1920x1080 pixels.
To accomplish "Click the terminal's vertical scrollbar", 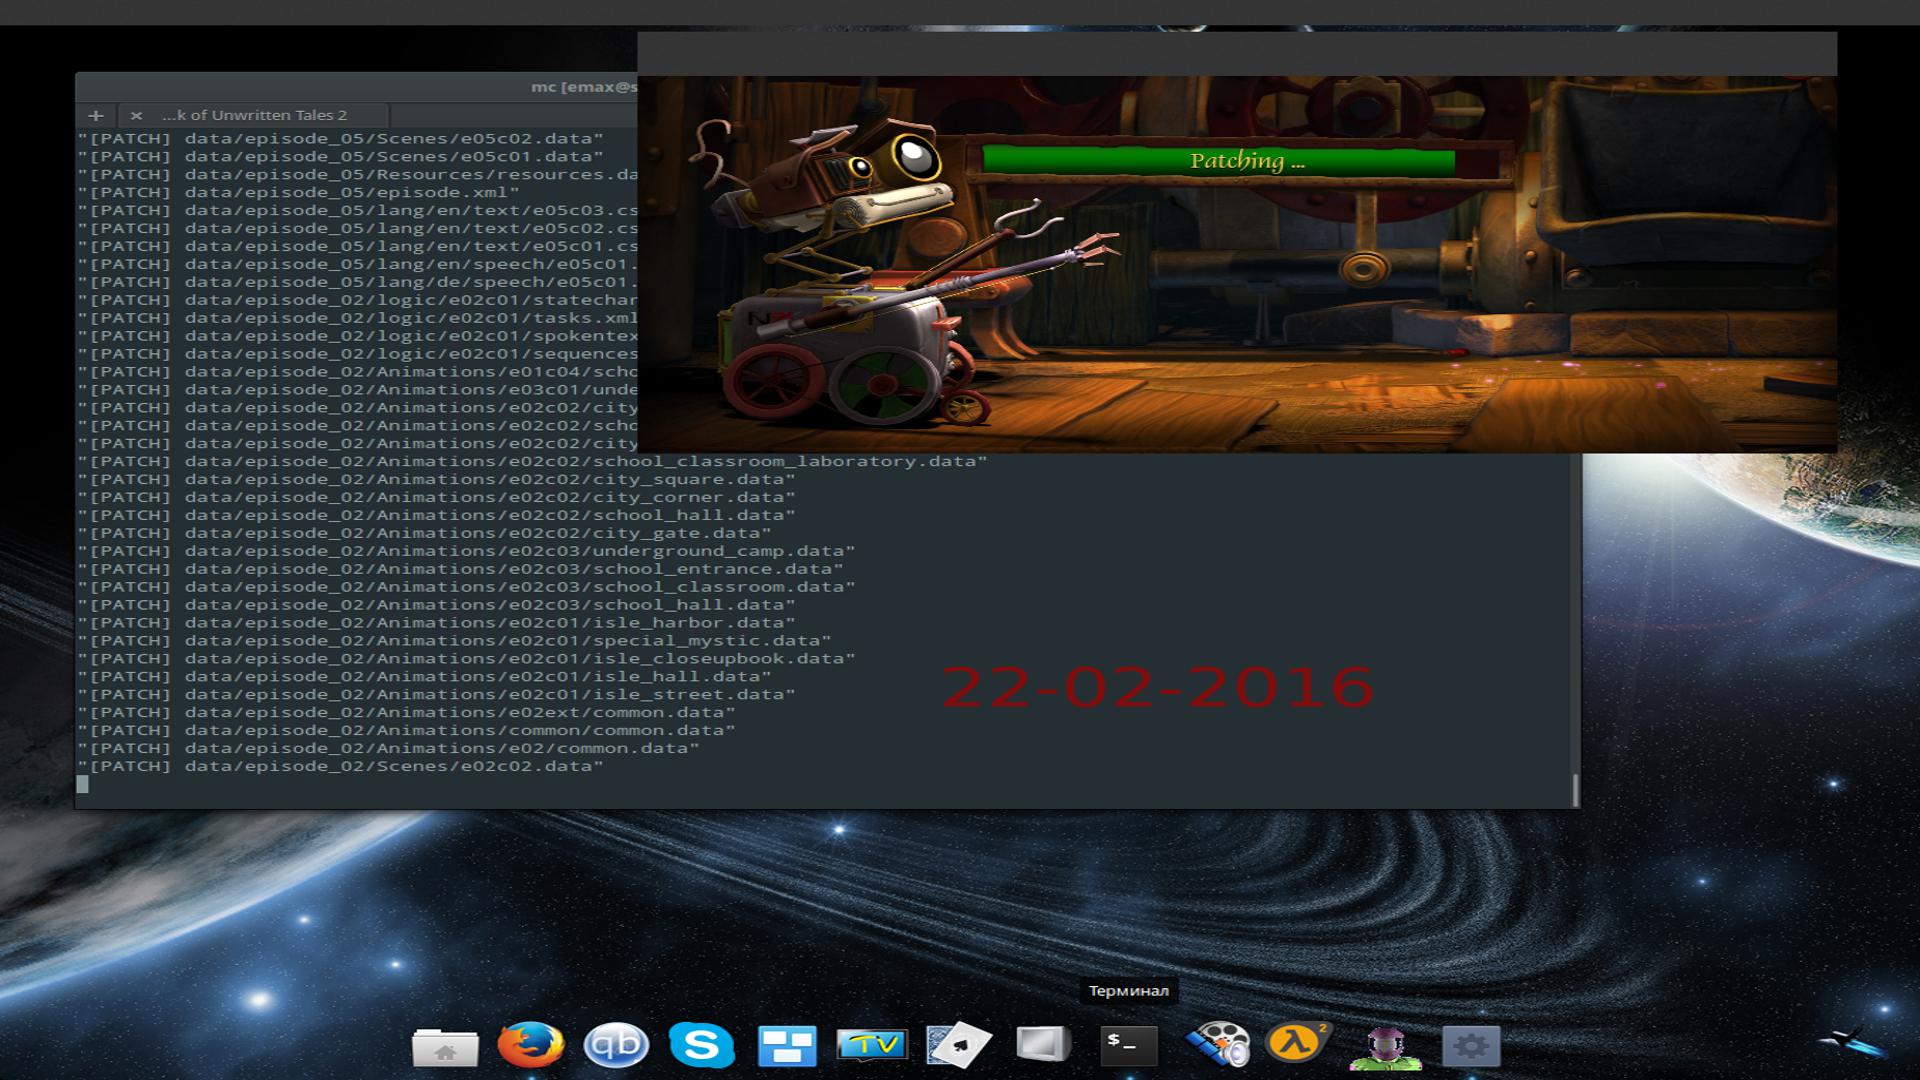I will (1575, 790).
